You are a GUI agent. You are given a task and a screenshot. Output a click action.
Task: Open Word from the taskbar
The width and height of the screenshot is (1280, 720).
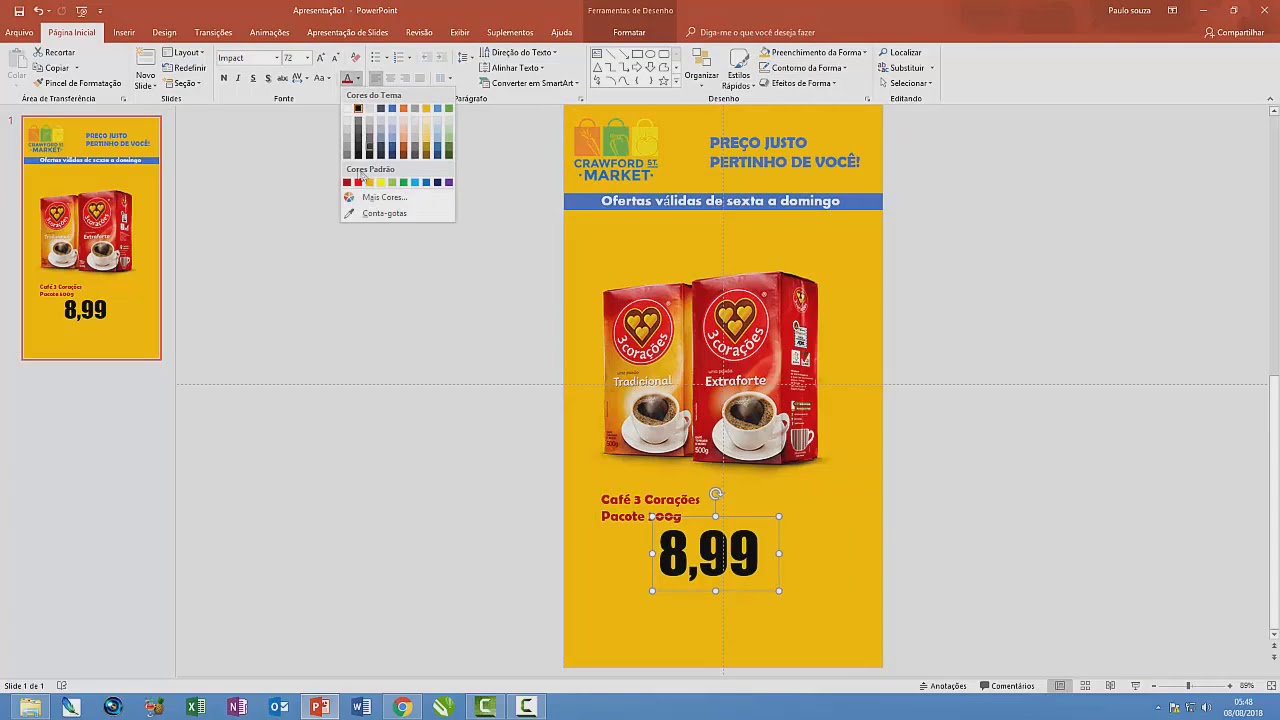[x=361, y=707]
